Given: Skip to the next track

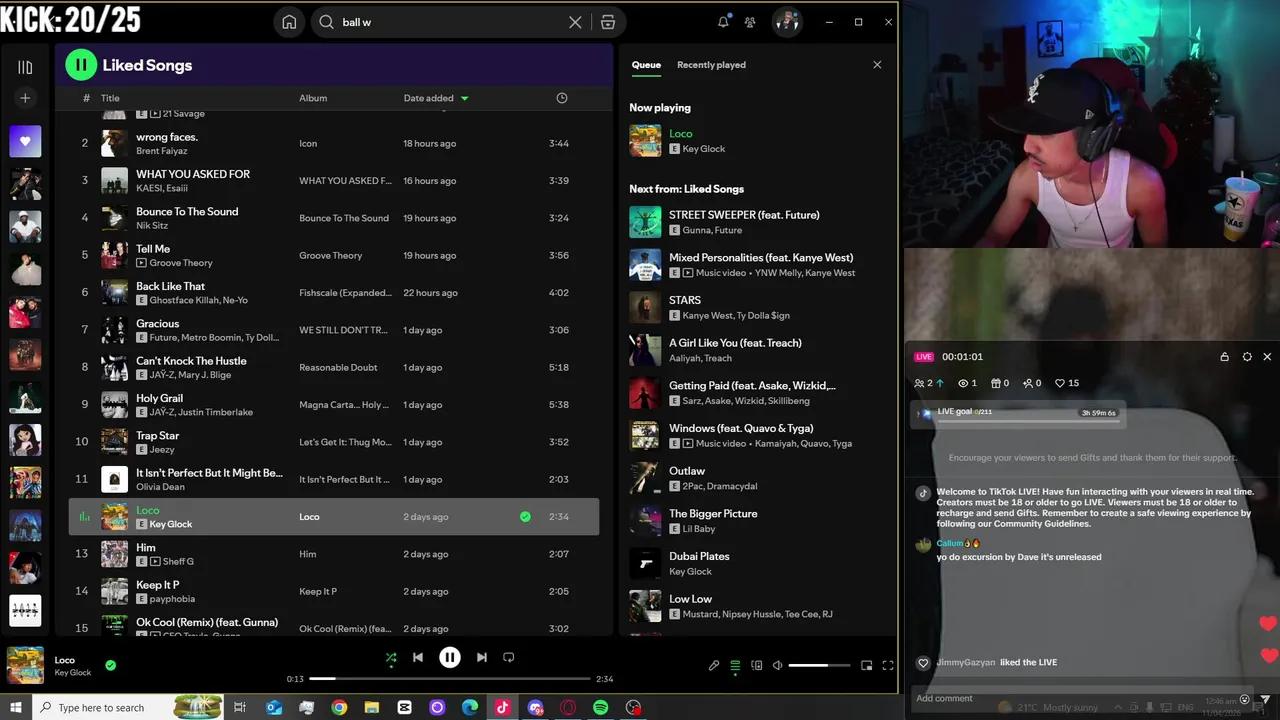Looking at the screenshot, I should 482,657.
